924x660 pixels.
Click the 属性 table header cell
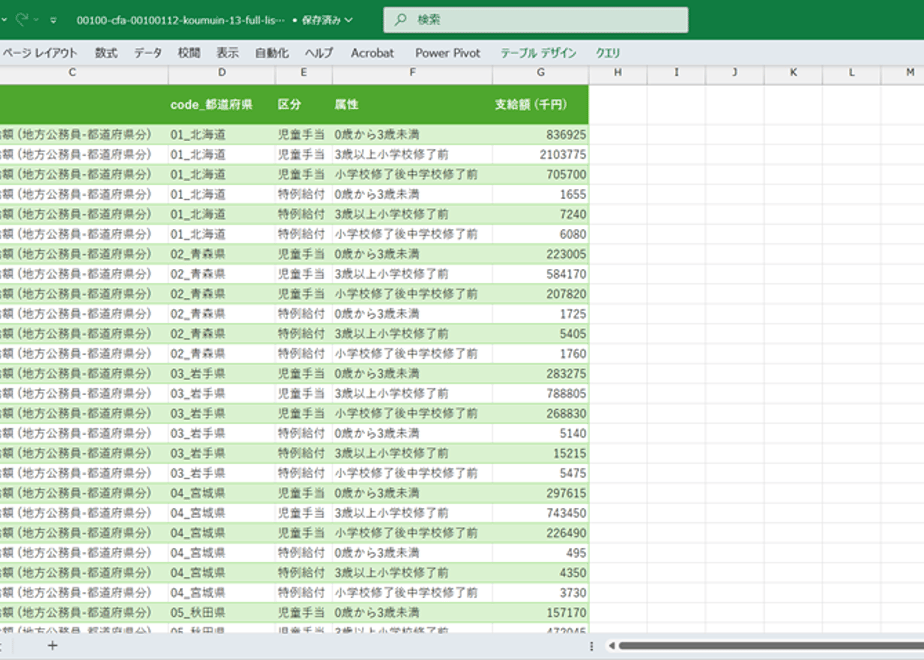point(412,104)
